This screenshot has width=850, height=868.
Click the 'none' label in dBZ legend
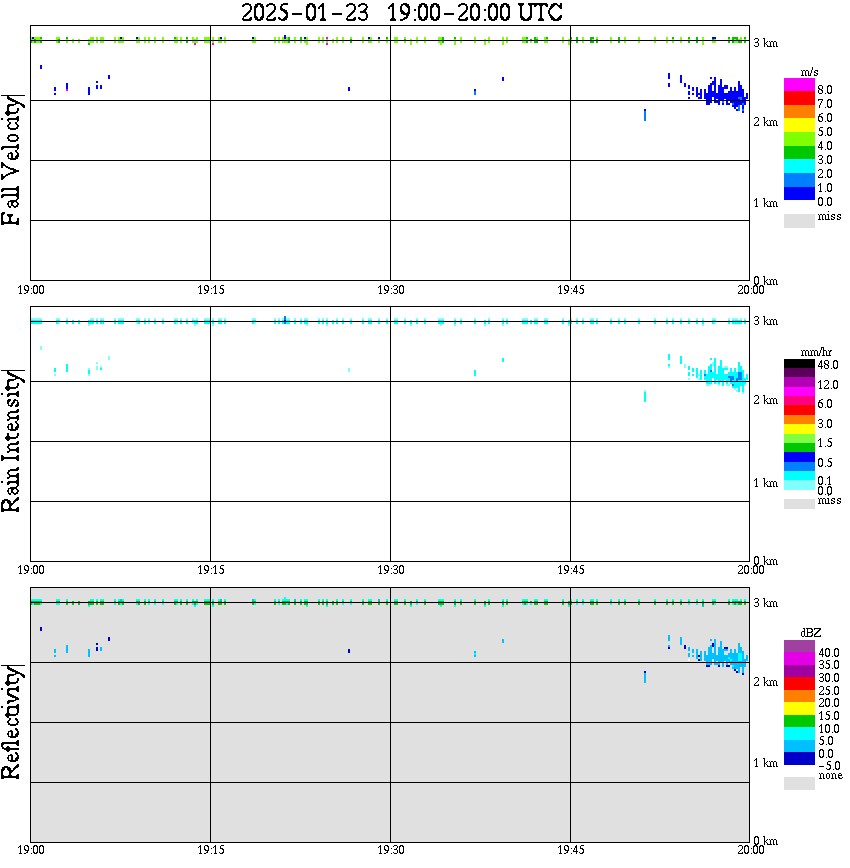[x=830, y=775]
